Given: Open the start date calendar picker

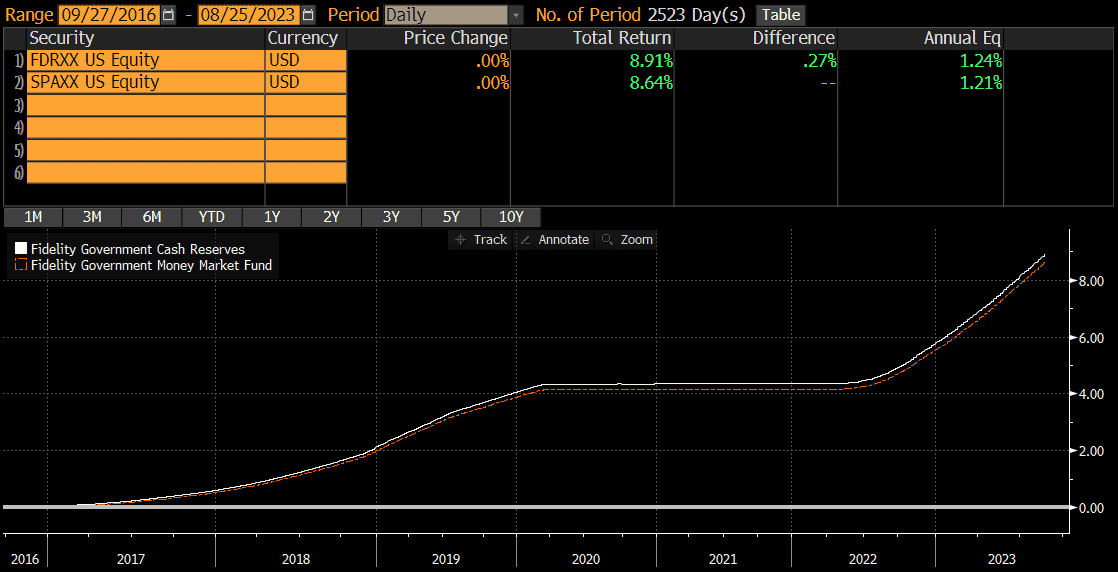Looking at the screenshot, I should [168, 15].
